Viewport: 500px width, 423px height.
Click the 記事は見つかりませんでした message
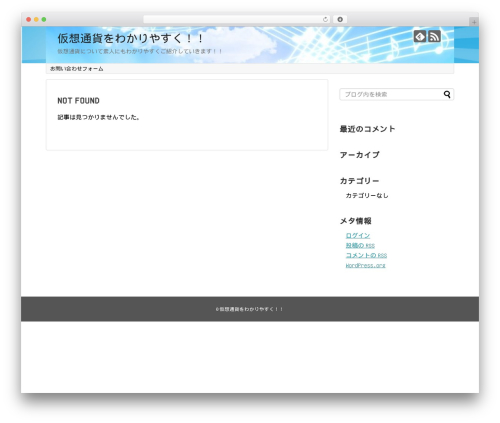point(98,117)
